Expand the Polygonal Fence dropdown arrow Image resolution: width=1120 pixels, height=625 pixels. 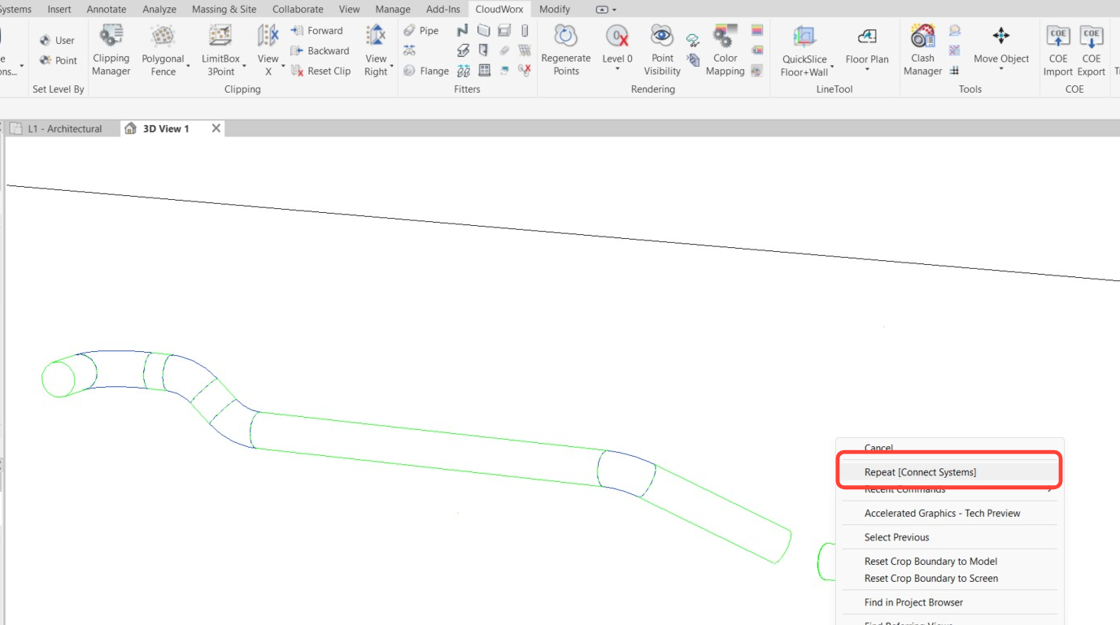[x=188, y=66]
